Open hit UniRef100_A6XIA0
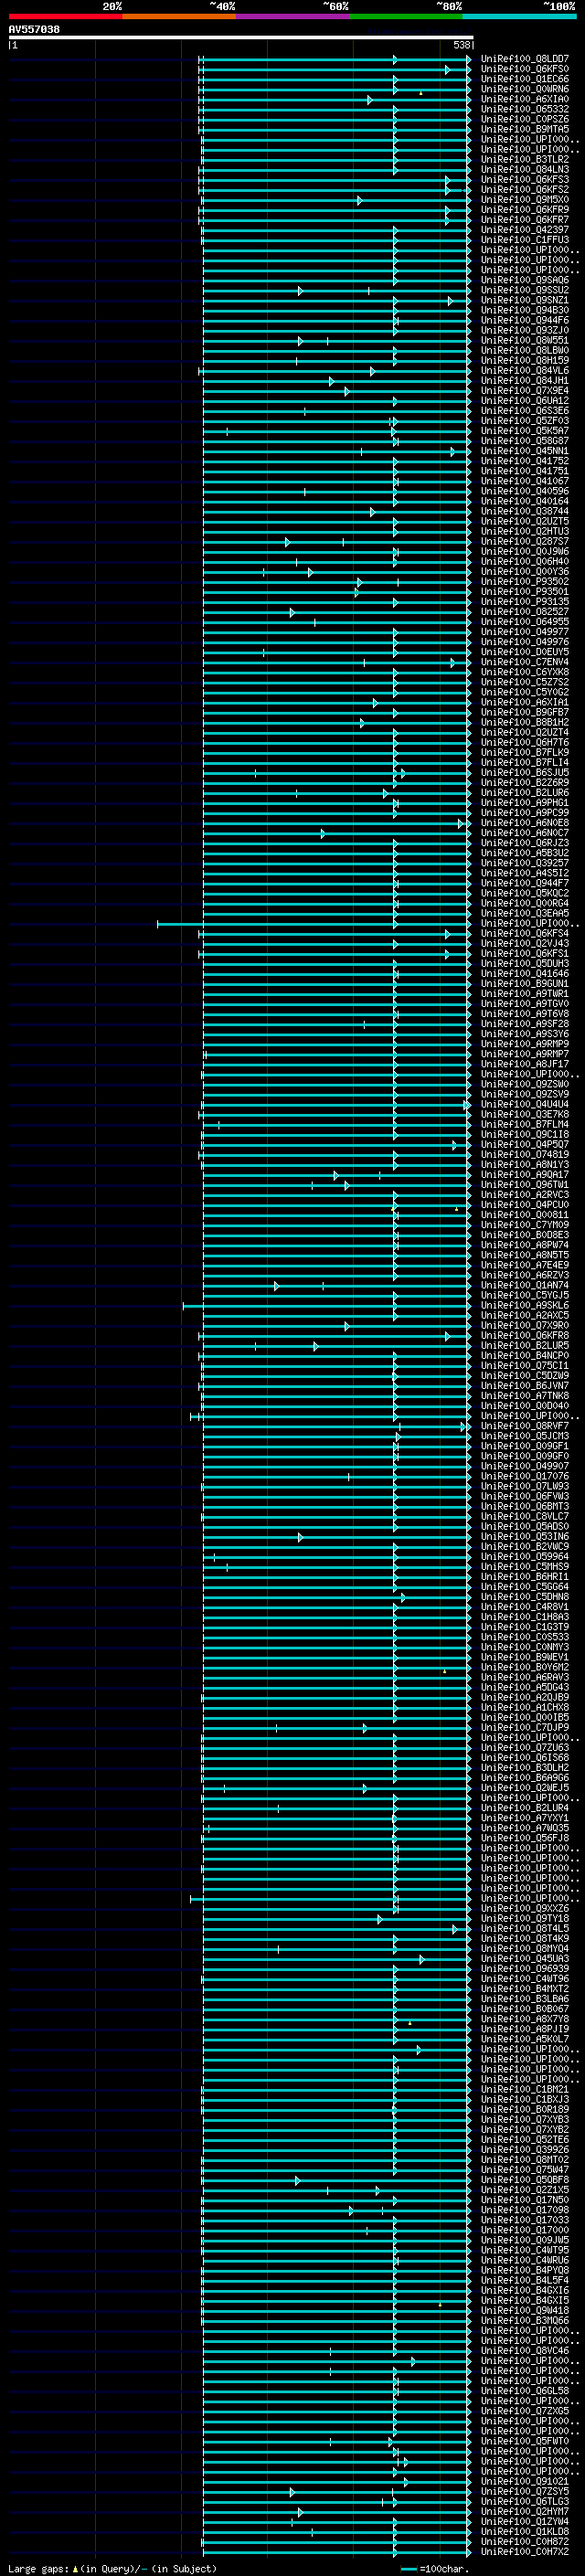The width and height of the screenshot is (585, 2576). click(x=525, y=99)
